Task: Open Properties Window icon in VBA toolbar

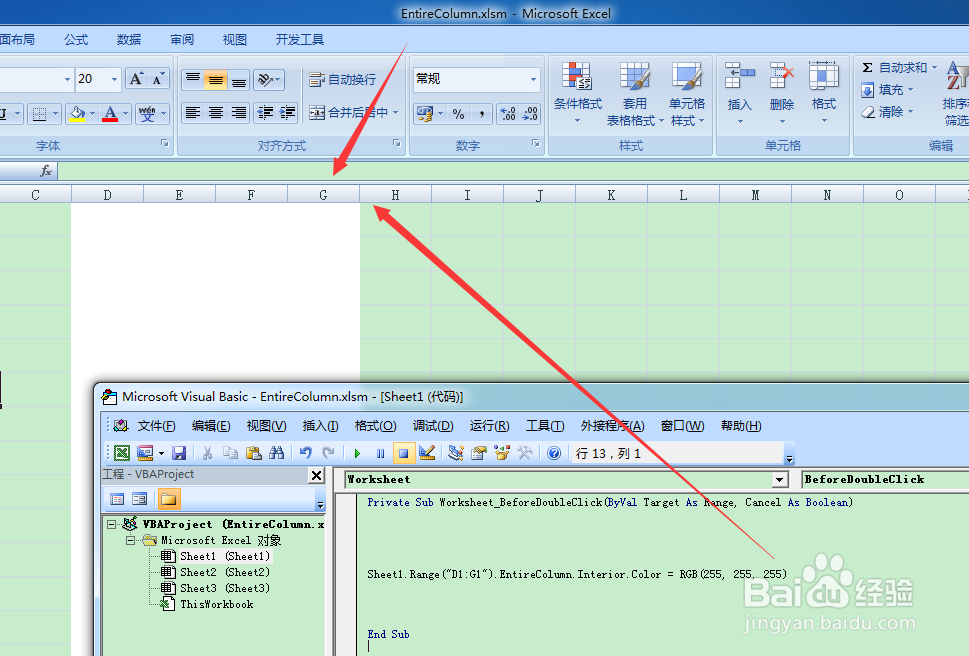Action: pos(479,453)
